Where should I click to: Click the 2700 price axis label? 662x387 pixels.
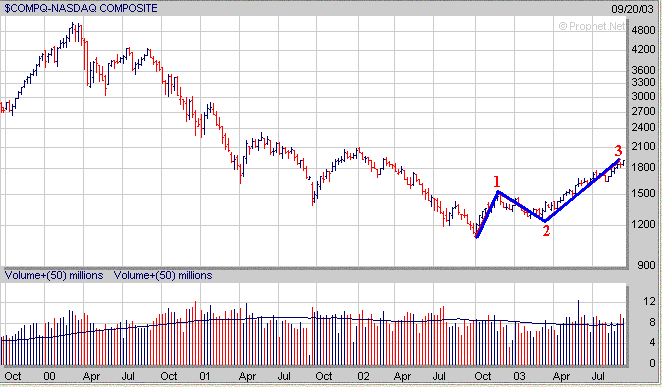643,111
